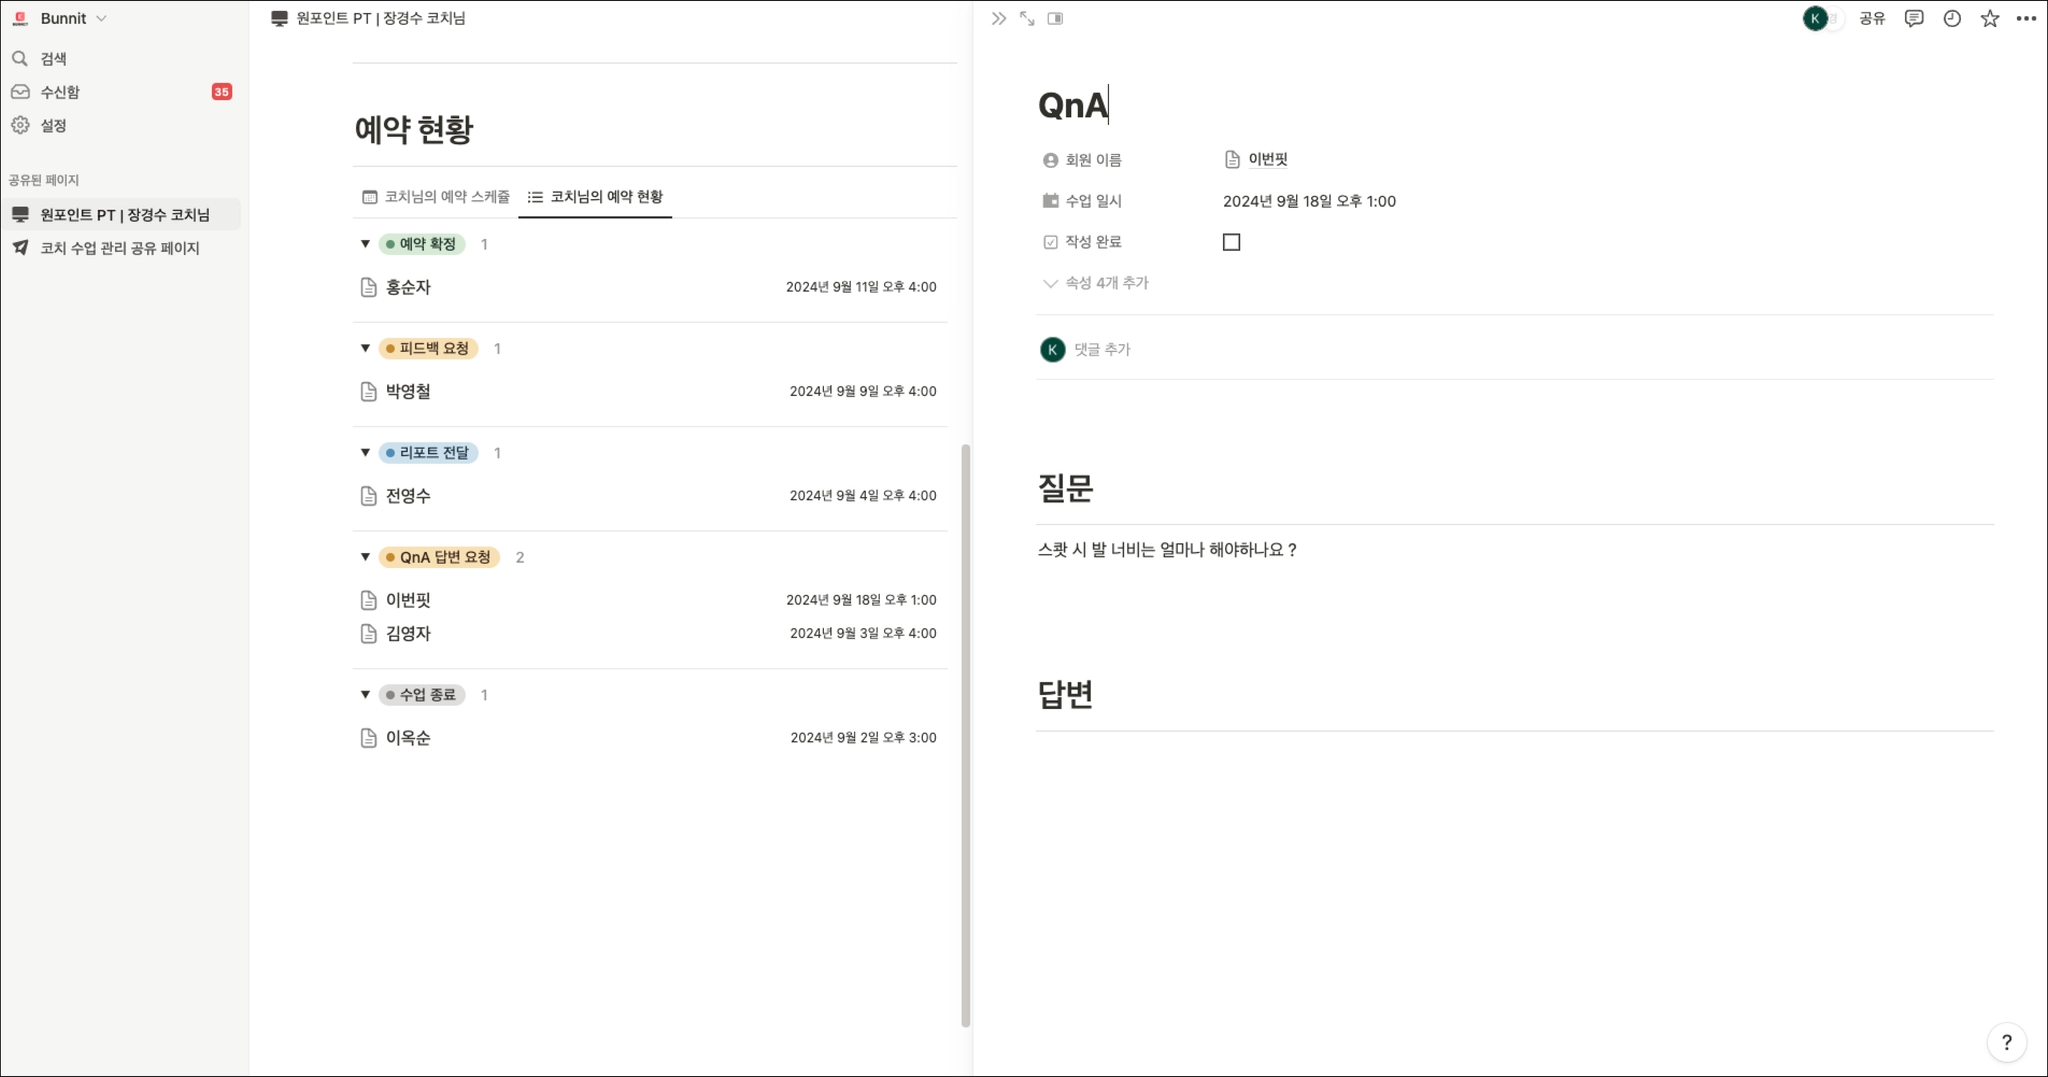Click the 댓글 추가 comment field
Image resolution: width=2048 pixels, height=1077 pixels.
click(1102, 349)
